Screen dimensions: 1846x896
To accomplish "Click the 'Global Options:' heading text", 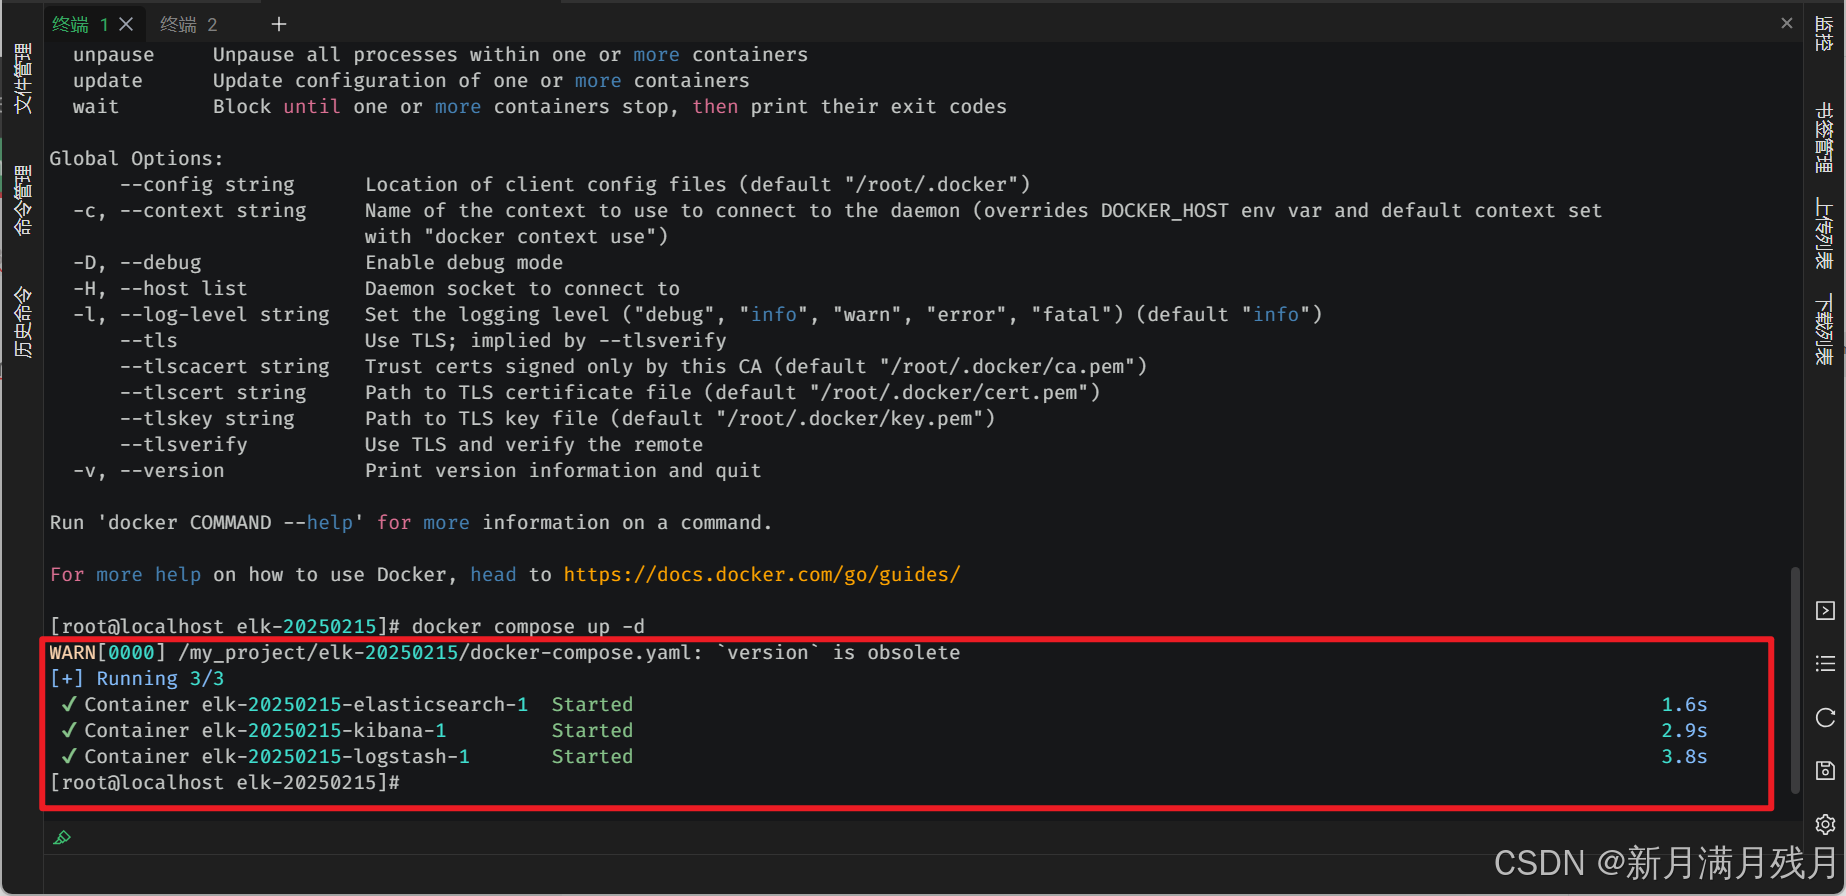I will pyautogui.click(x=137, y=158).
